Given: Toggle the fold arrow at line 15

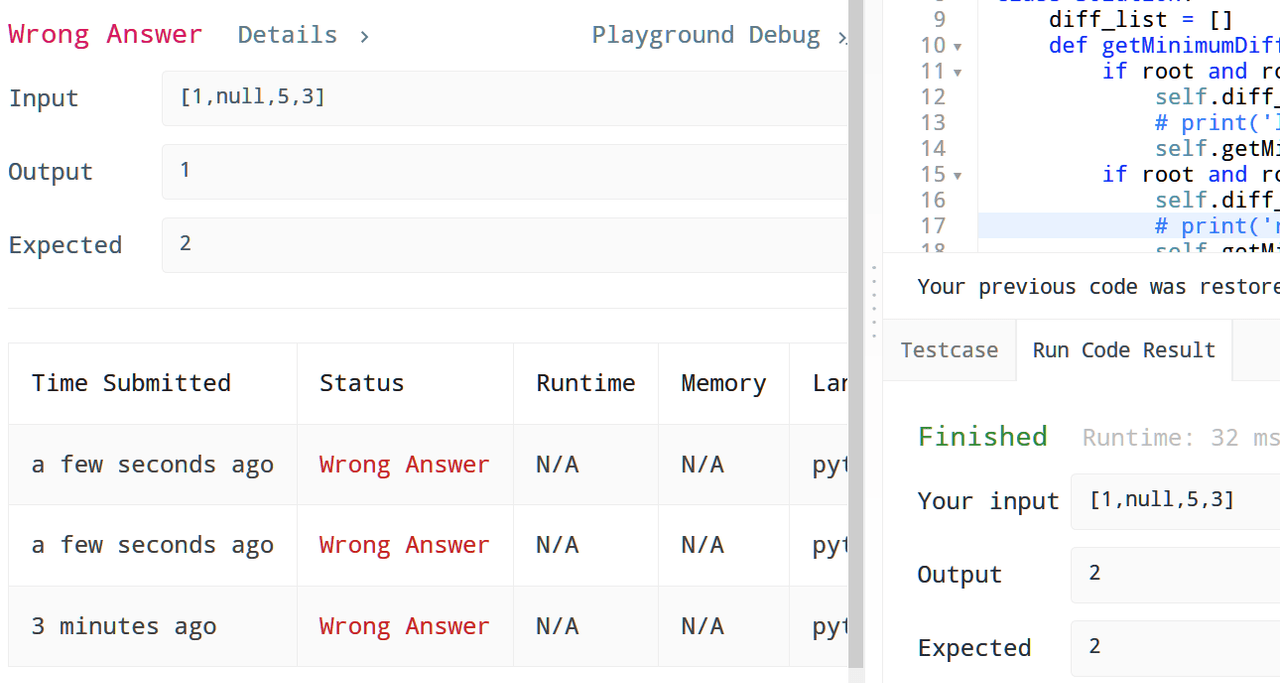Looking at the screenshot, I should [957, 175].
